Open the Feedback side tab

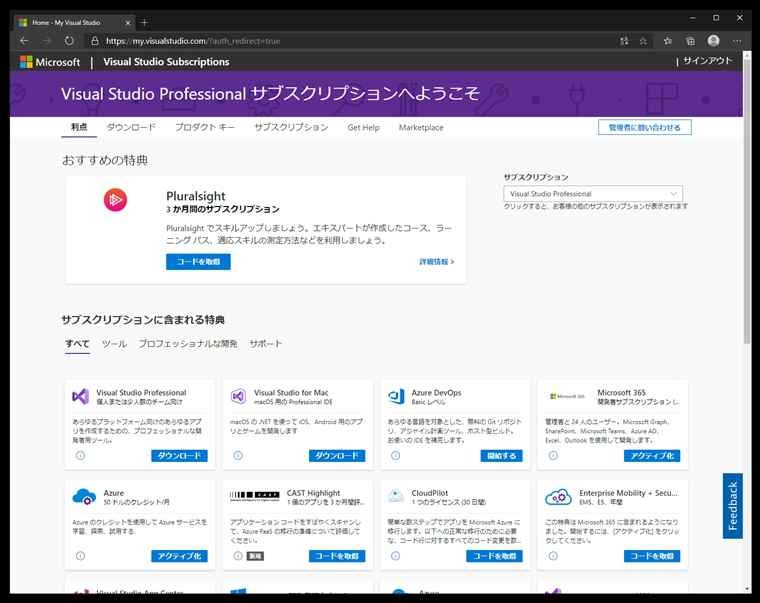click(x=732, y=506)
